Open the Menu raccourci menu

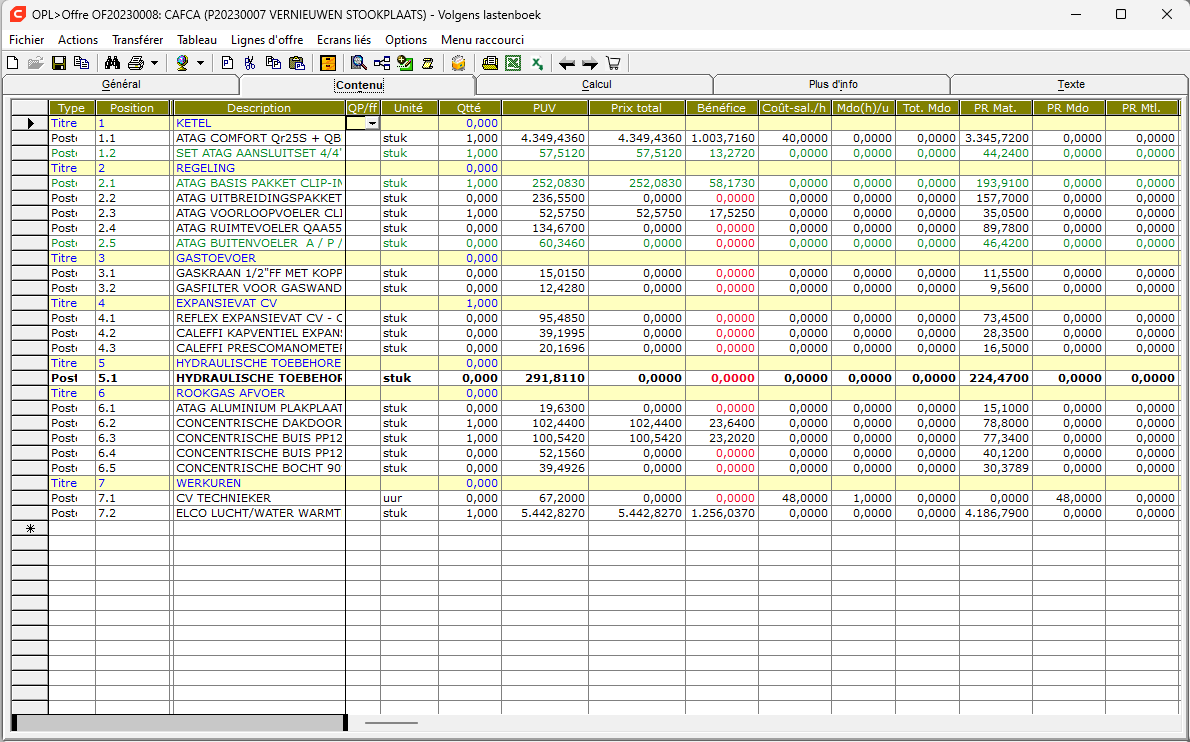(x=483, y=39)
